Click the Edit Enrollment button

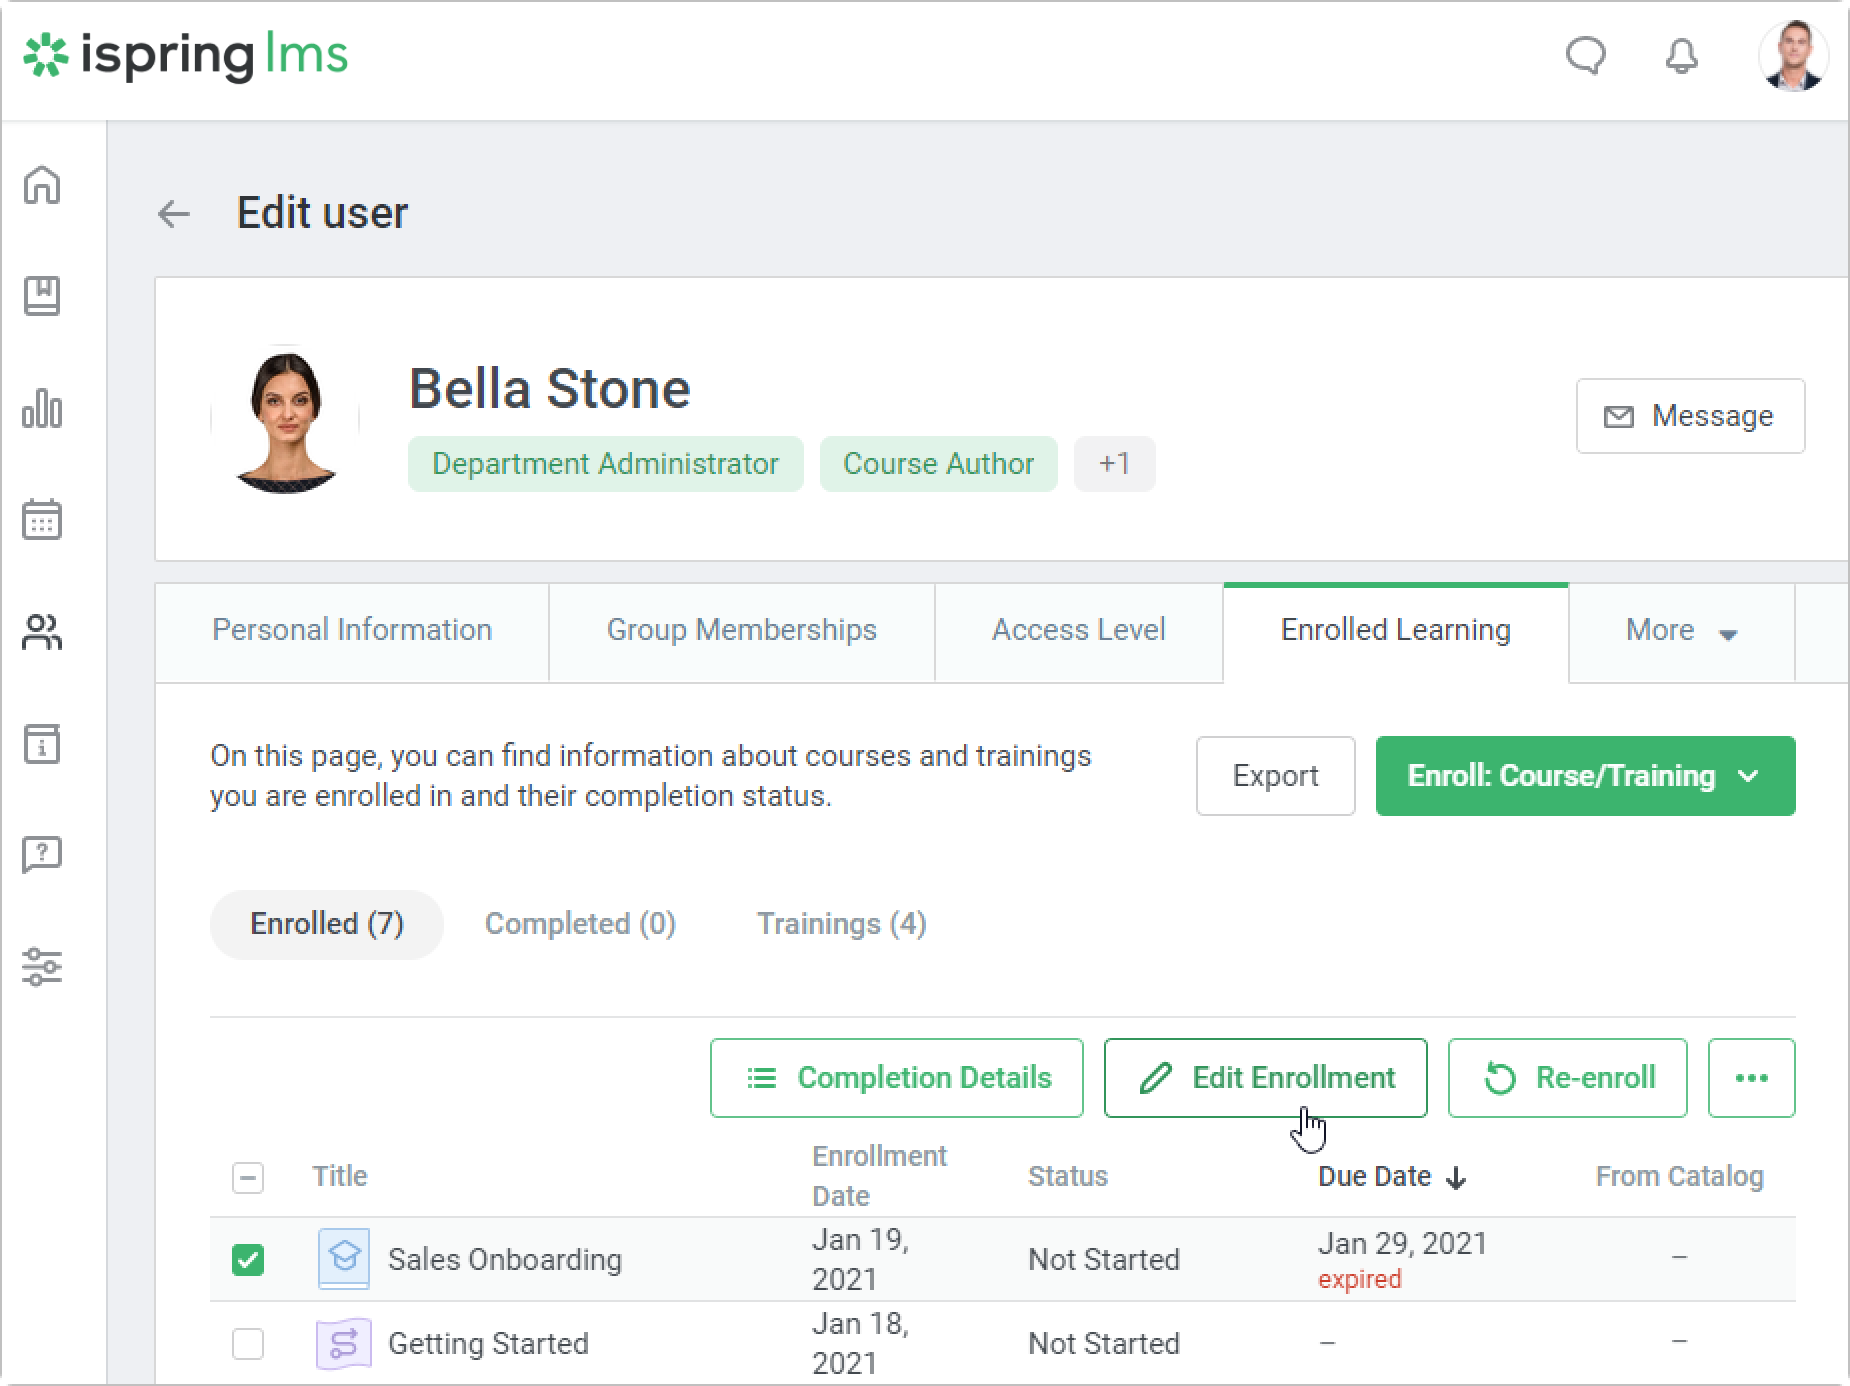point(1265,1078)
